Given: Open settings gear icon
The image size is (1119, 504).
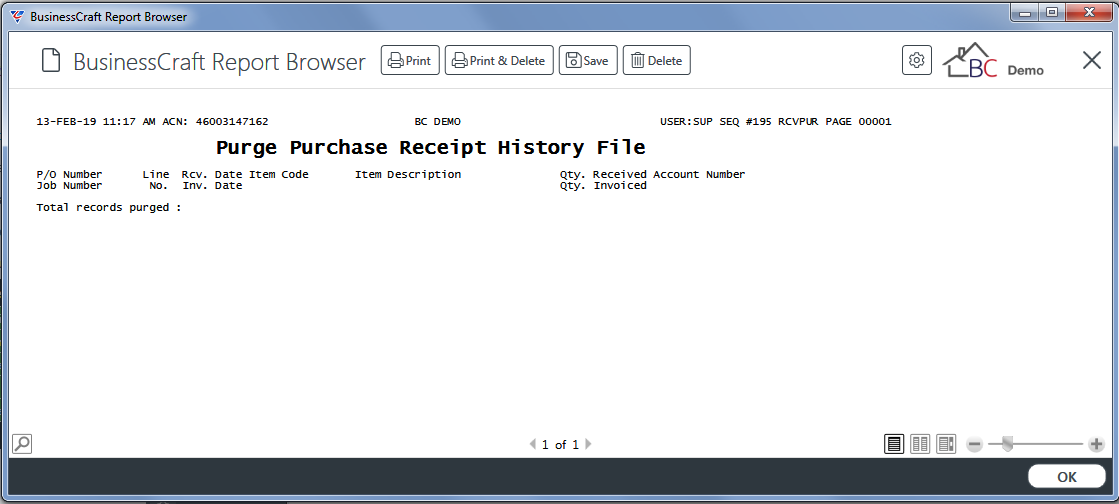Looking at the screenshot, I should pos(916,60).
